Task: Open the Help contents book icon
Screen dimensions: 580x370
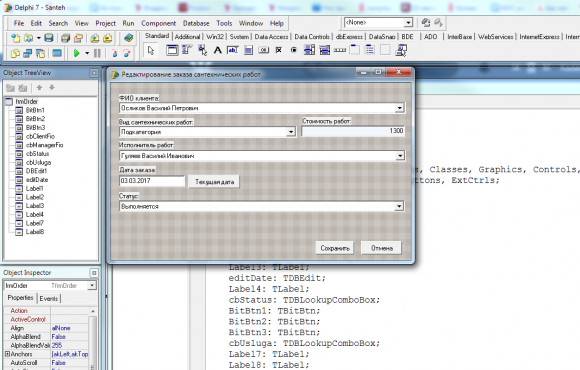Action: [128, 38]
